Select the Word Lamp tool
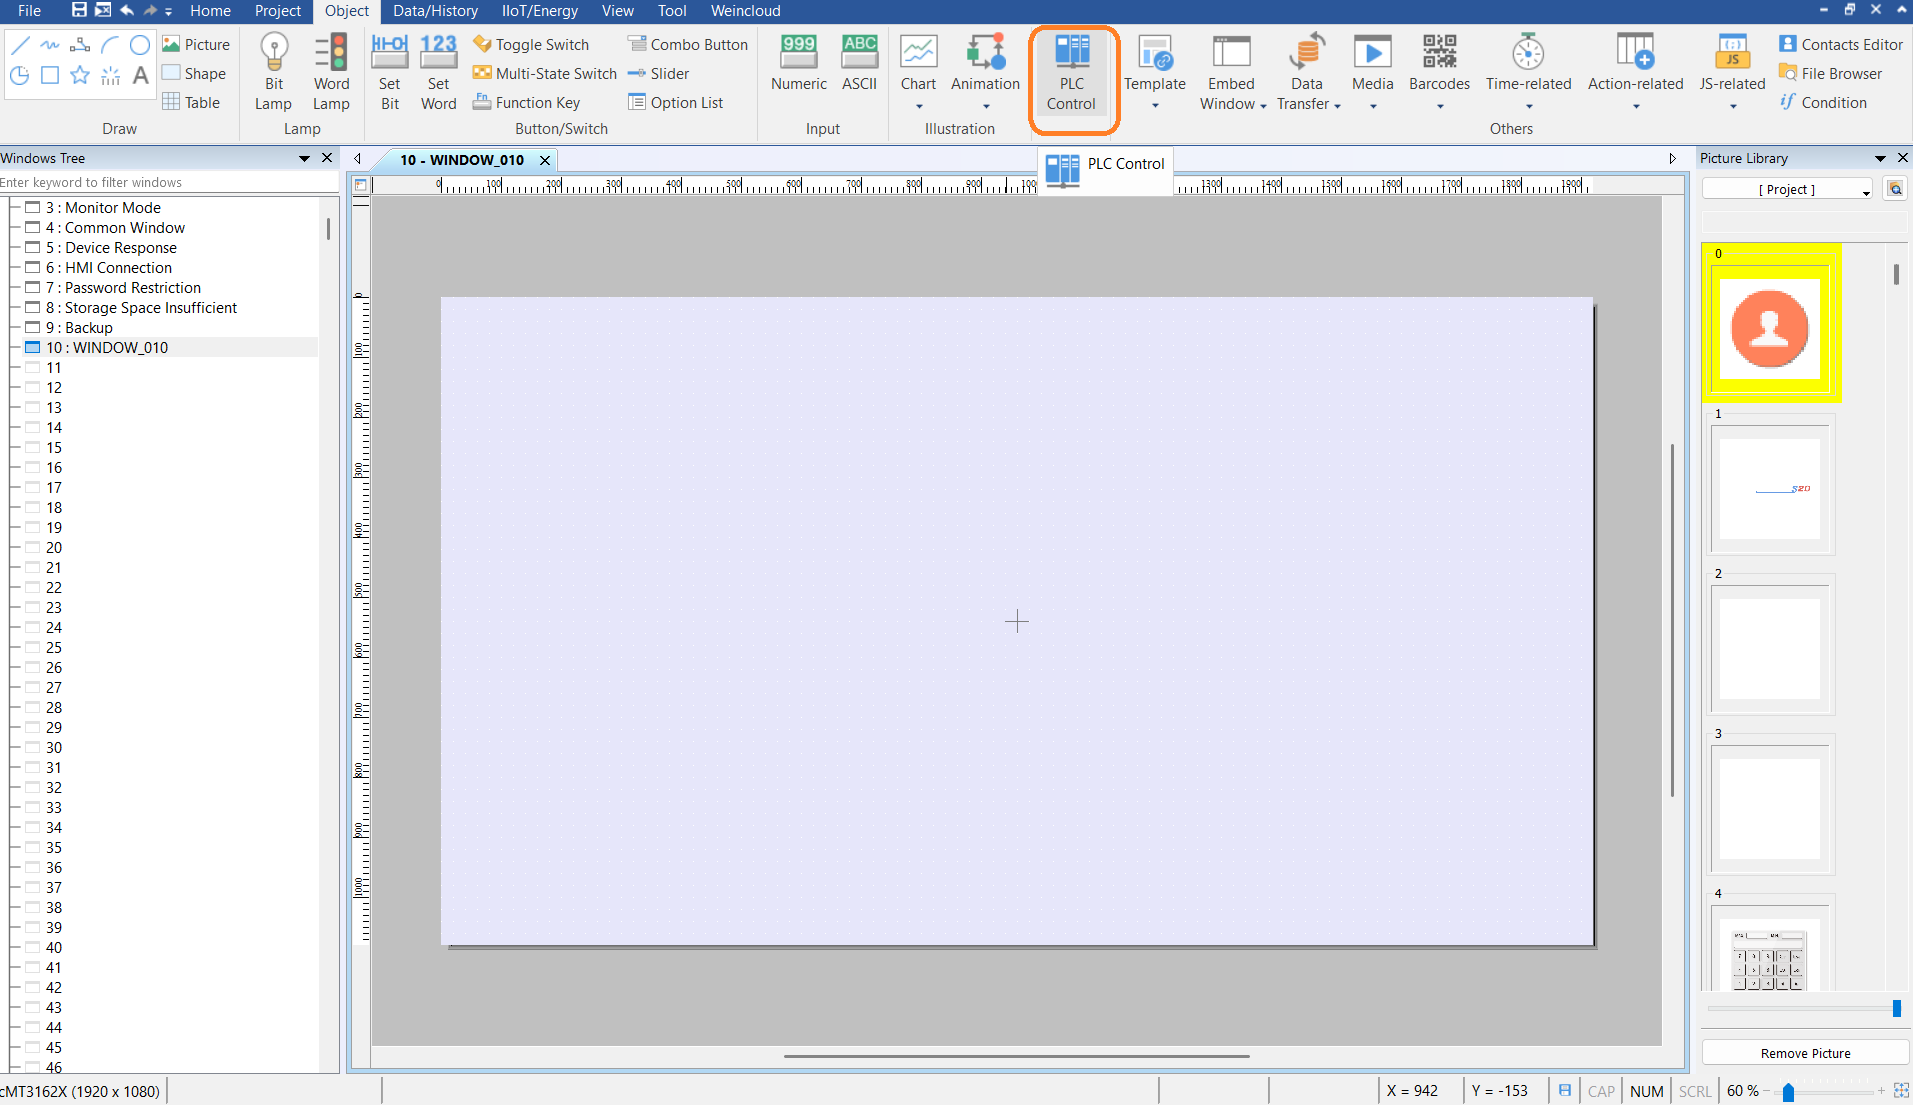 point(331,71)
